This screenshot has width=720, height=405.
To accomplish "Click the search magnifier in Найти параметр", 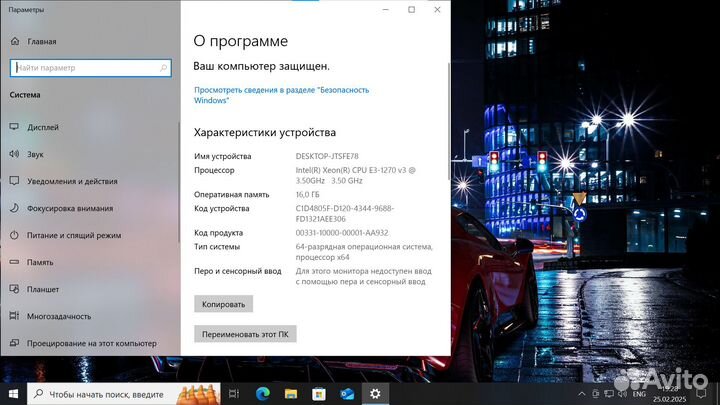I will tap(163, 68).
